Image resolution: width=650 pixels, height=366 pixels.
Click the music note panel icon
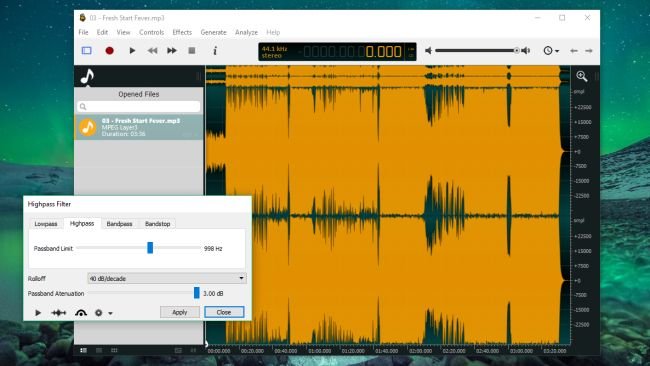click(87, 76)
